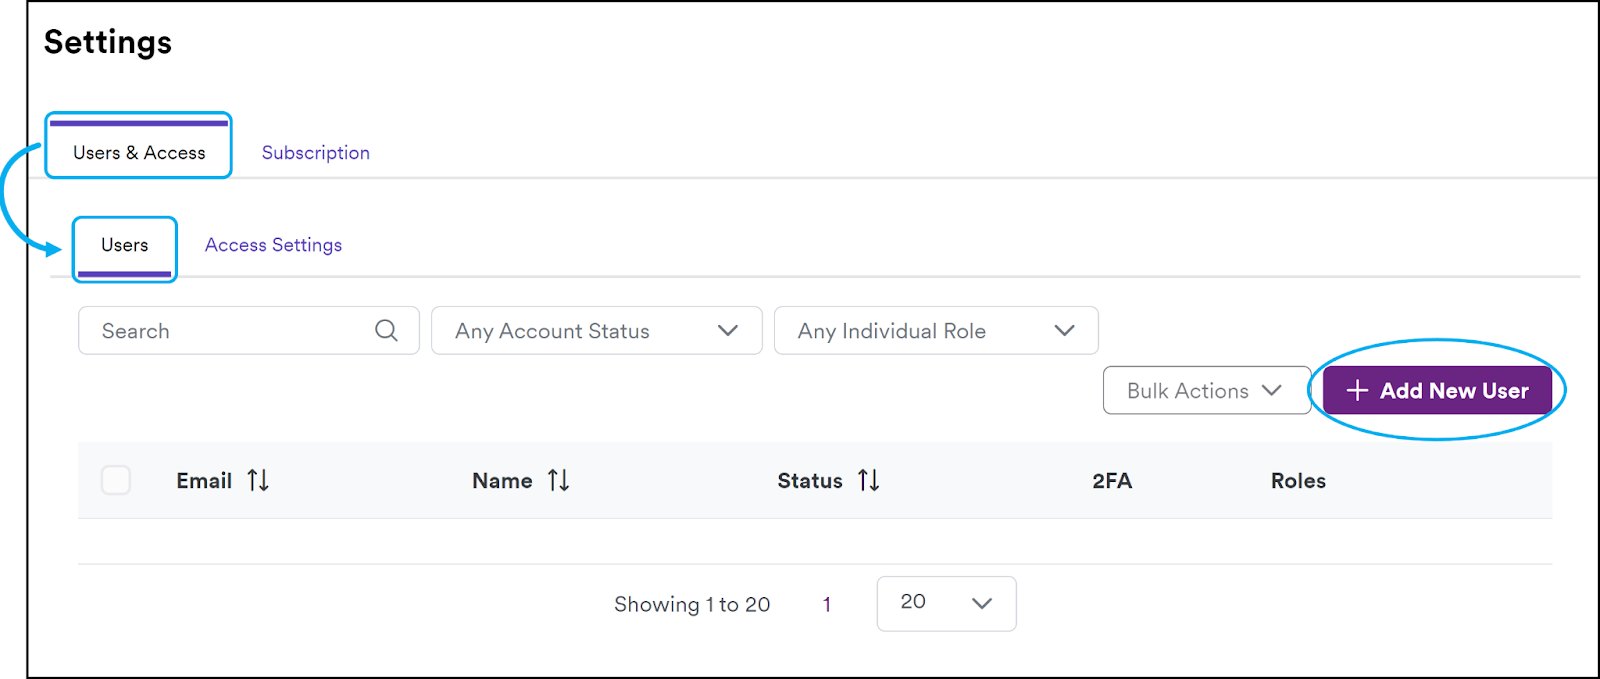
Task: Focus the Search input field
Action: (249, 331)
